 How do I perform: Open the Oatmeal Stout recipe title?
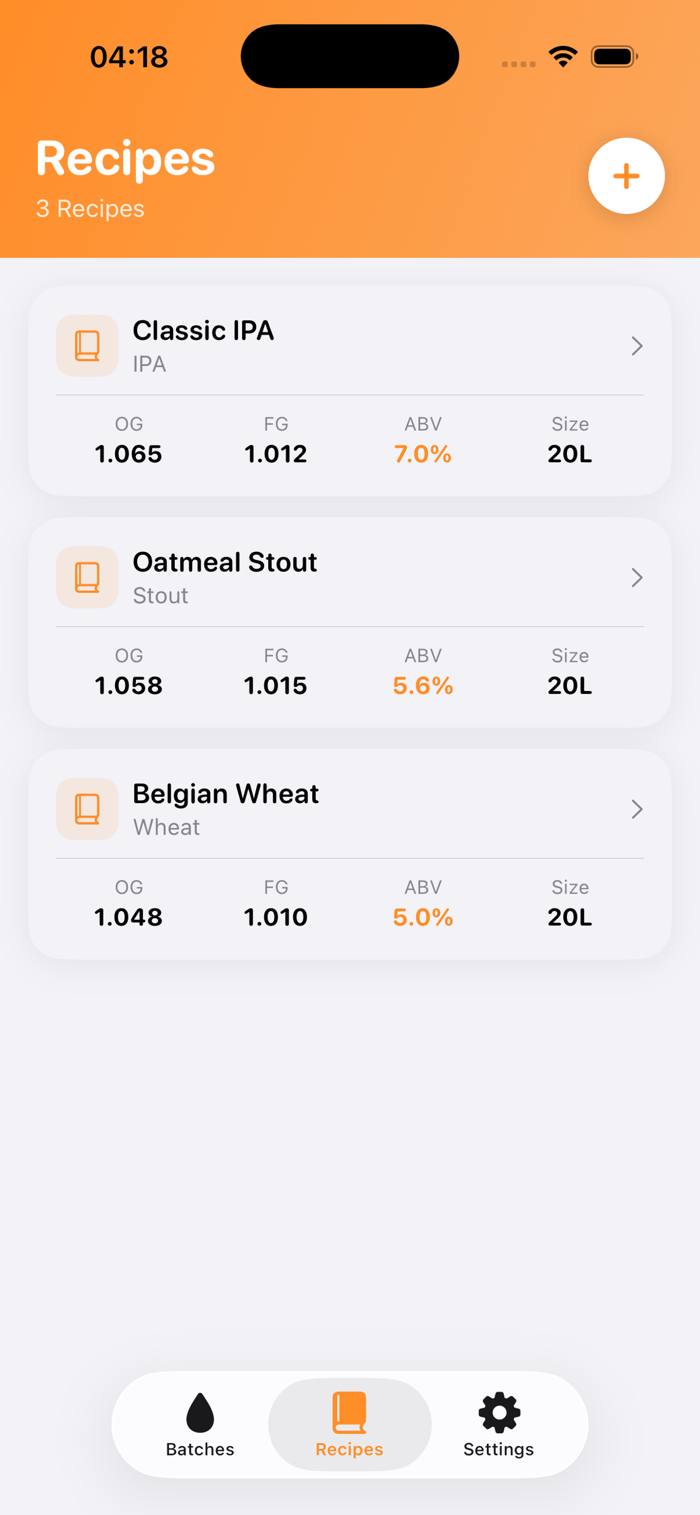pyautogui.click(x=225, y=562)
